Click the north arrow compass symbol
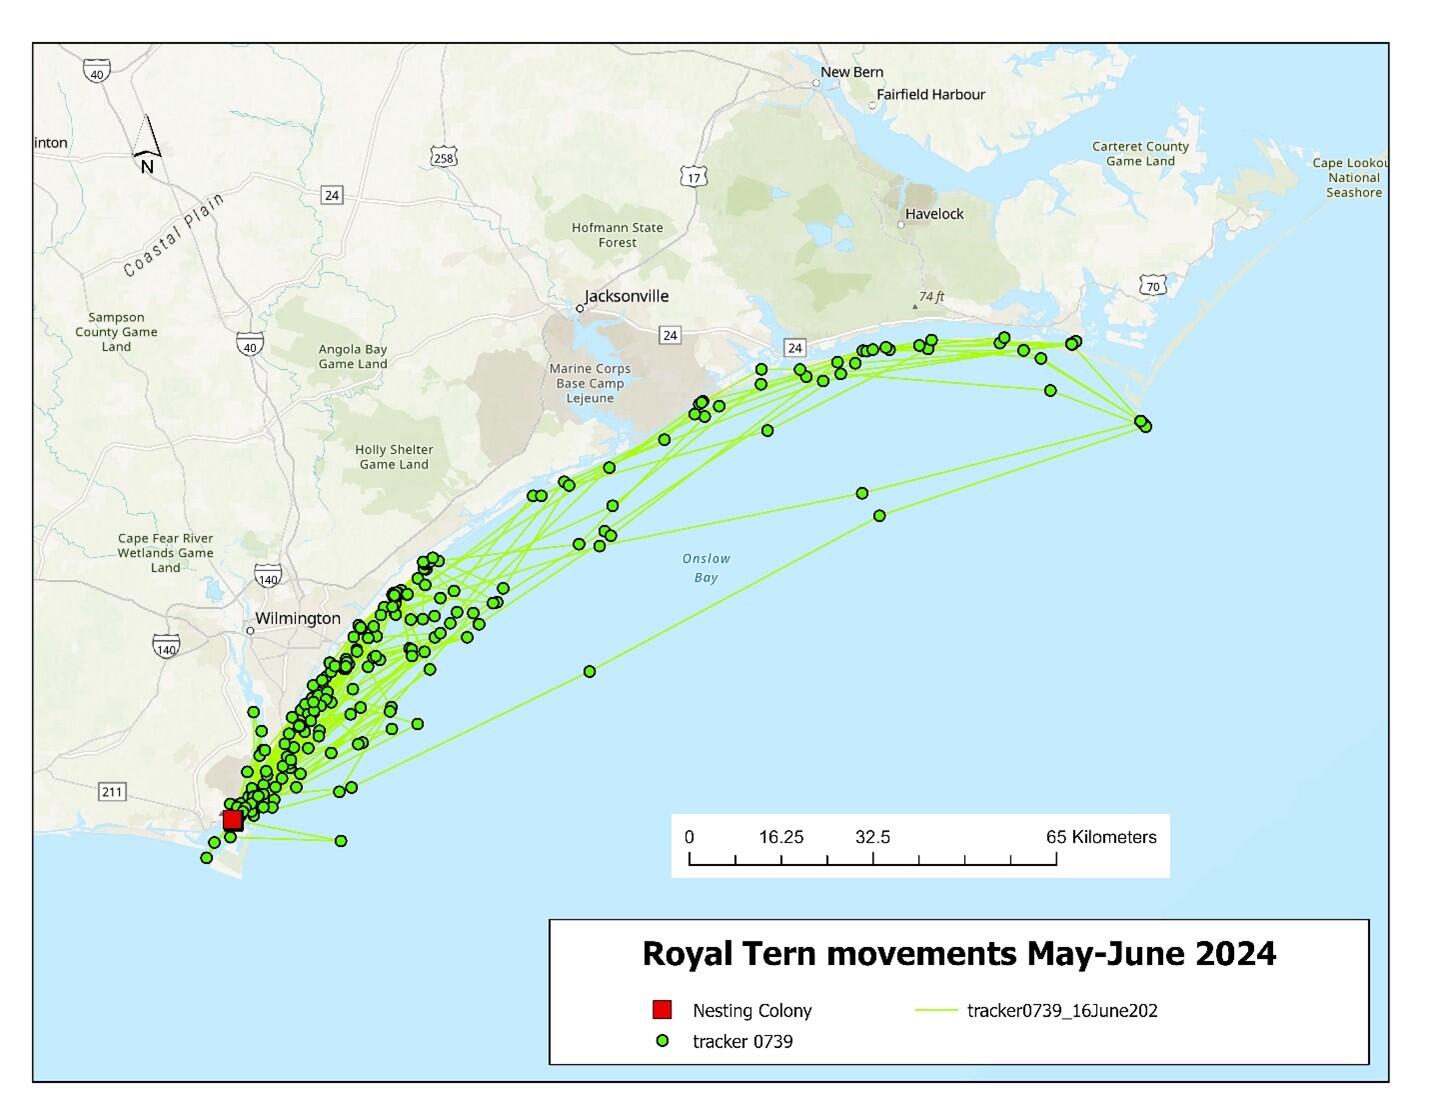The image size is (1430, 1105). point(147,145)
